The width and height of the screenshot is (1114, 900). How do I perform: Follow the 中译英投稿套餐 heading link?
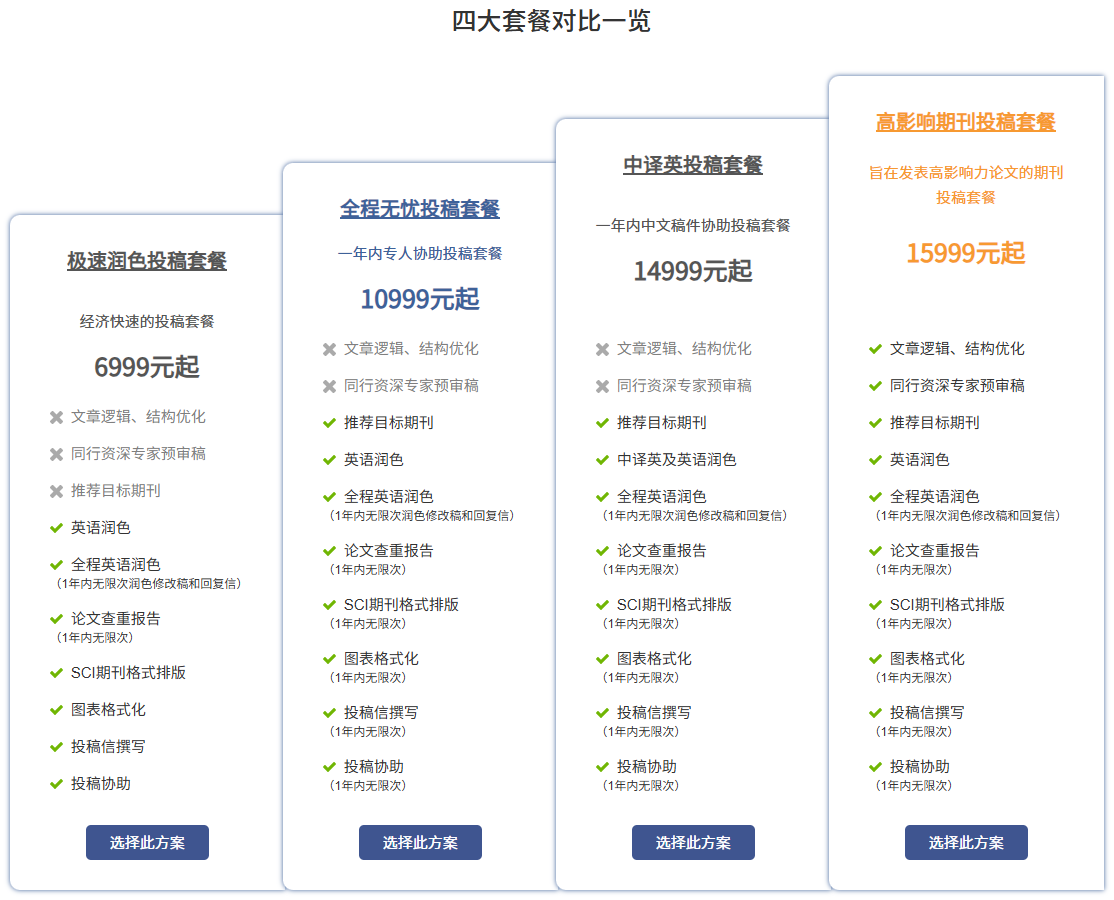point(693,165)
